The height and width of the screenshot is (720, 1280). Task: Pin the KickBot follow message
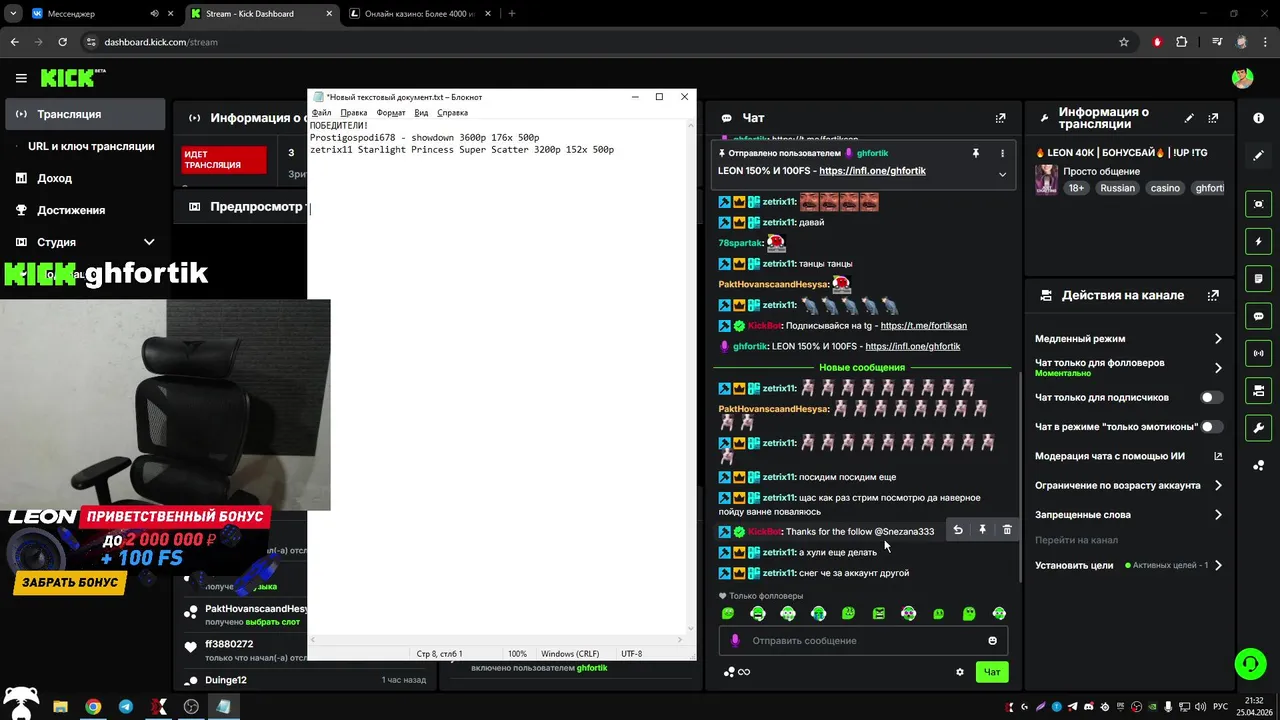click(982, 530)
